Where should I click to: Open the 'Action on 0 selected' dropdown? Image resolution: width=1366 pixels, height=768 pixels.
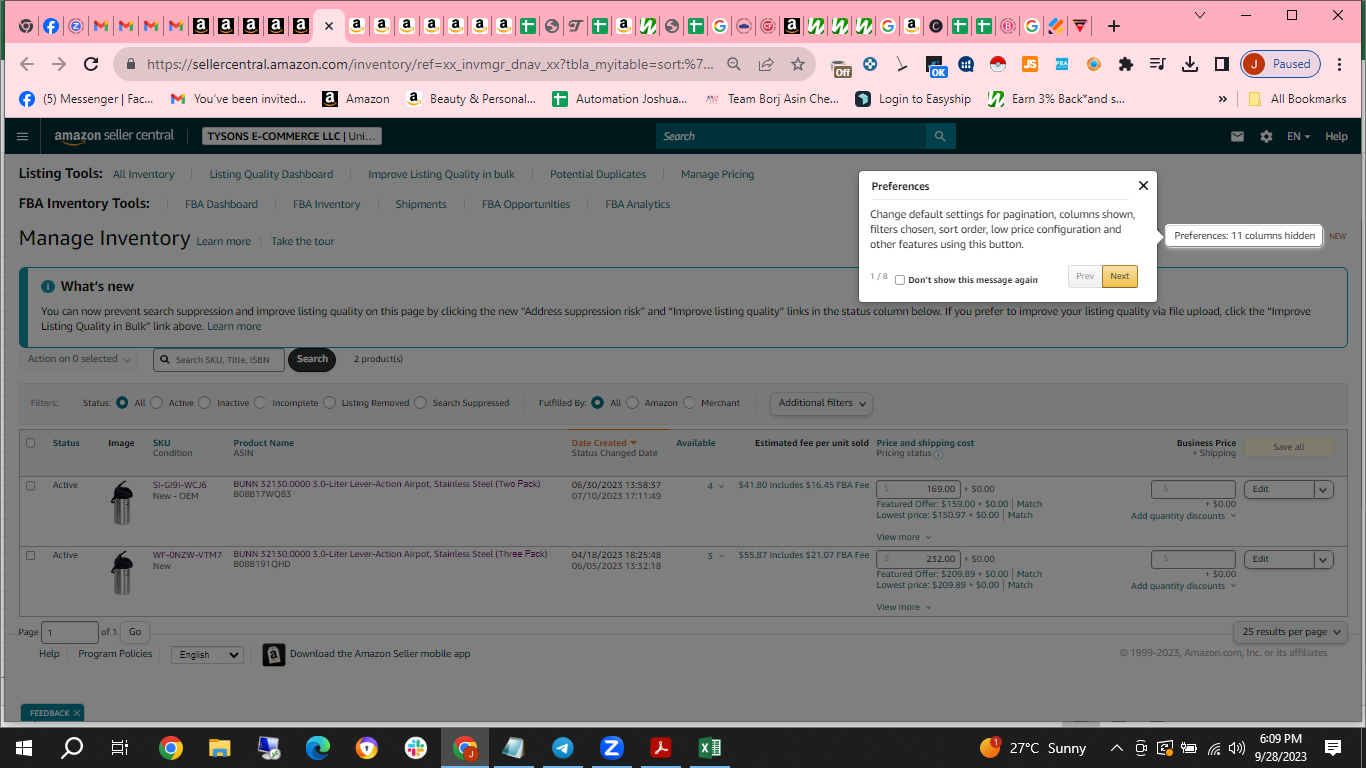click(79, 359)
